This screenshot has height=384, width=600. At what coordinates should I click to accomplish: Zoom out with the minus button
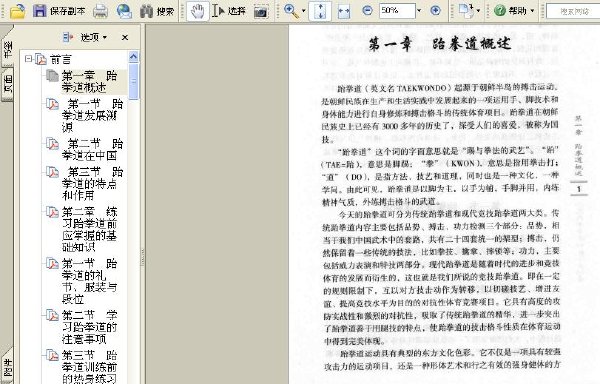[367, 10]
